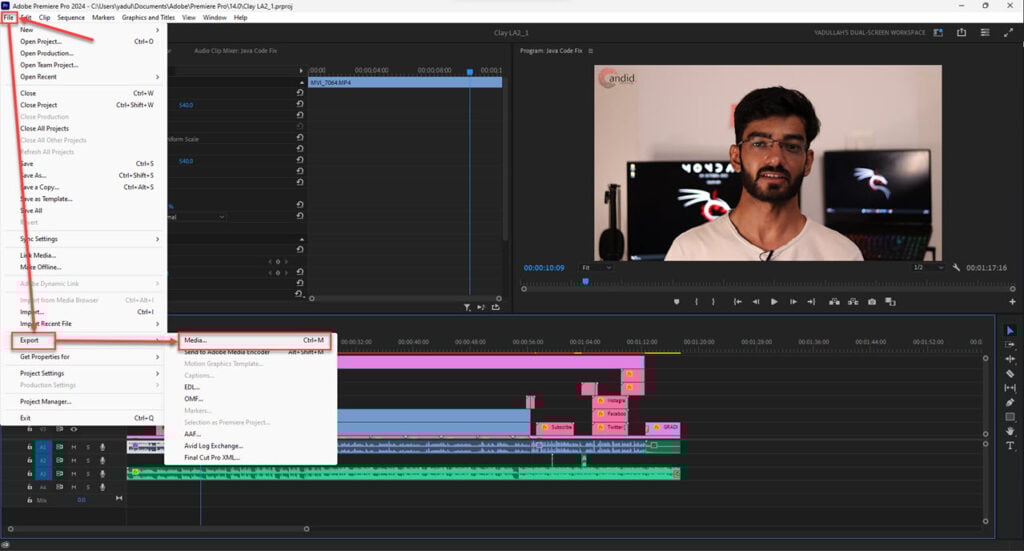Click the export icon in Effect Controls footer
Screen dimensions: 1024x551
point(496,307)
